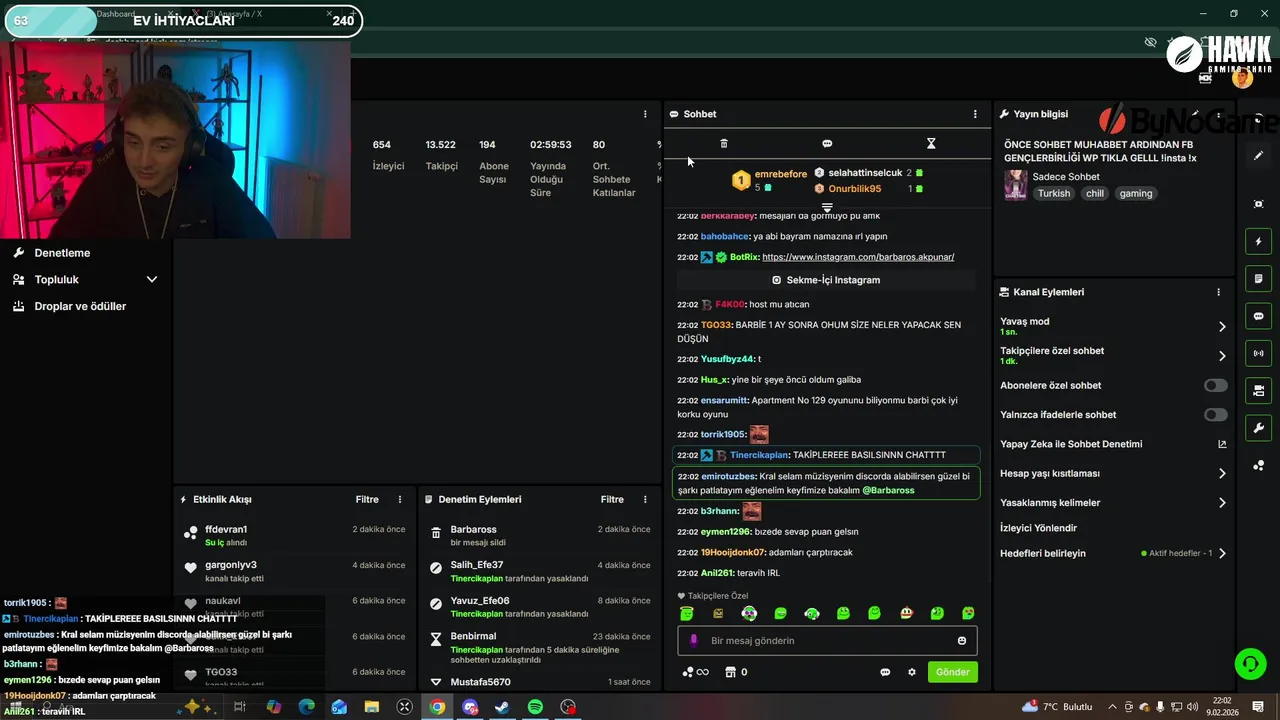The image size is (1280, 720).
Task: Click the channel points infinity icon
Action: tap(695, 672)
